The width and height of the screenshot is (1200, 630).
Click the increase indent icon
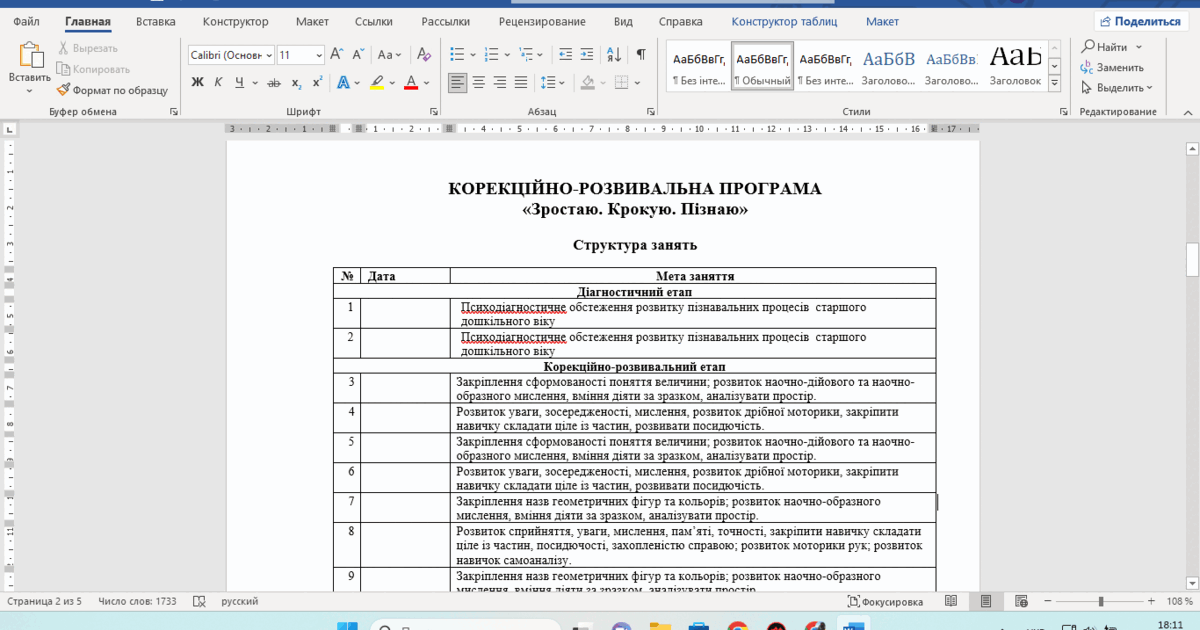tap(589, 55)
